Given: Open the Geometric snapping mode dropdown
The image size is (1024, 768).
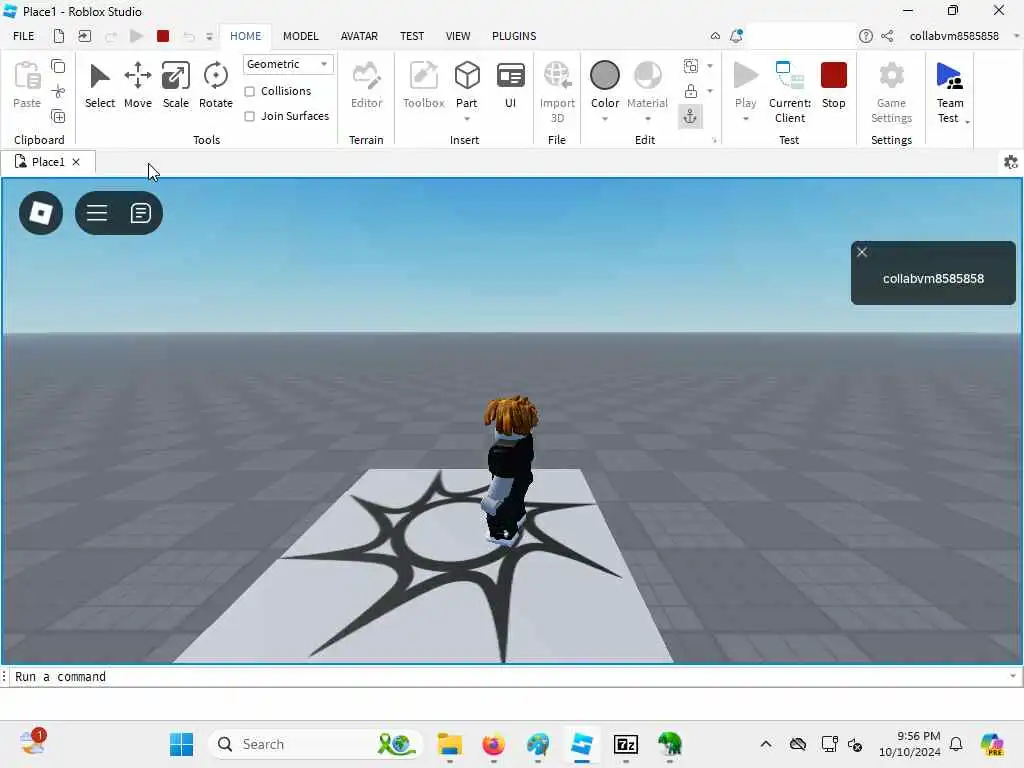Looking at the screenshot, I should coord(287,64).
